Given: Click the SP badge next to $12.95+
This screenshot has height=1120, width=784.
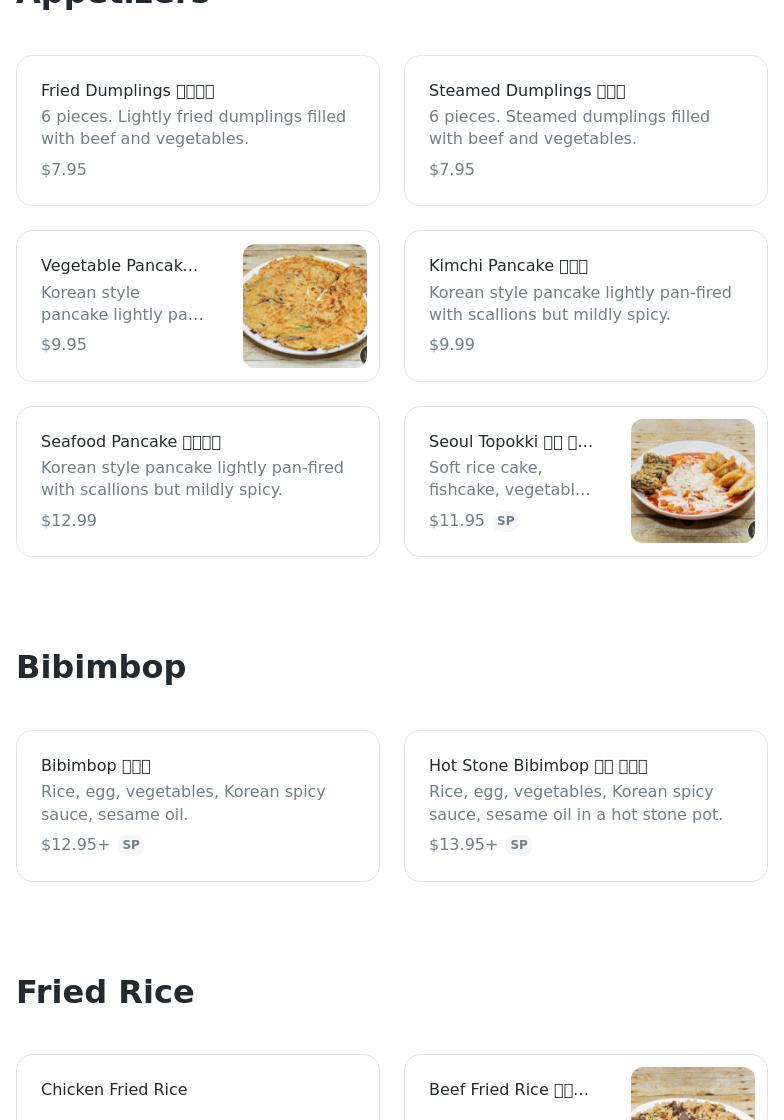Looking at the screenshot, I should pyautogui.click(x=131, y=845).
